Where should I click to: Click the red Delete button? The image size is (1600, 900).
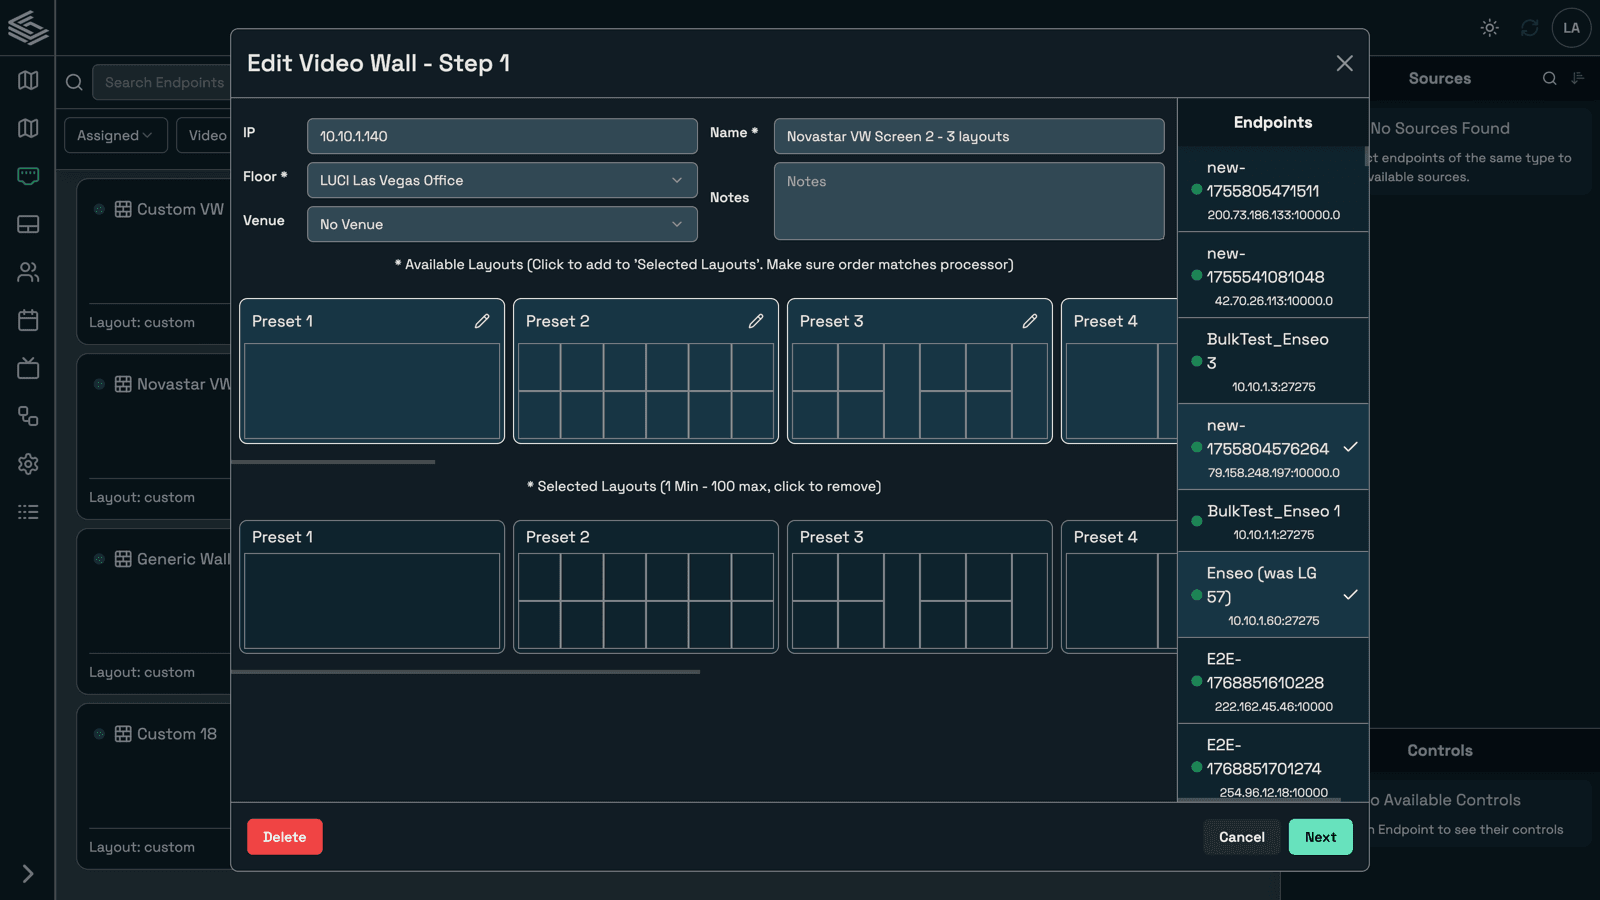[x=284, y=837]
